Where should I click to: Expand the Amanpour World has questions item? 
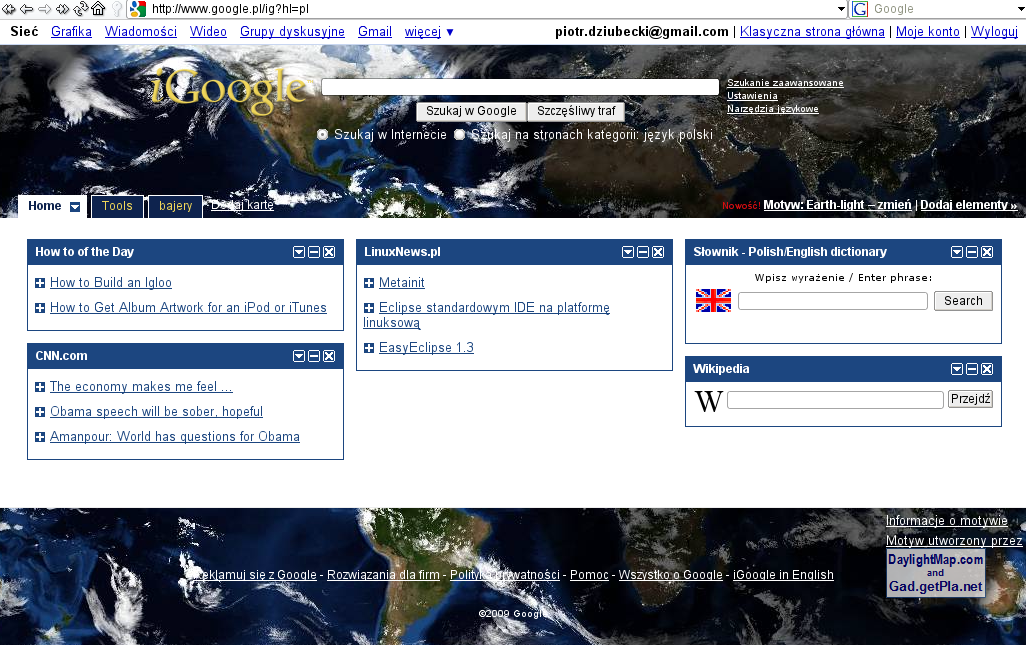pyautogui.click(x=40, y=437)
